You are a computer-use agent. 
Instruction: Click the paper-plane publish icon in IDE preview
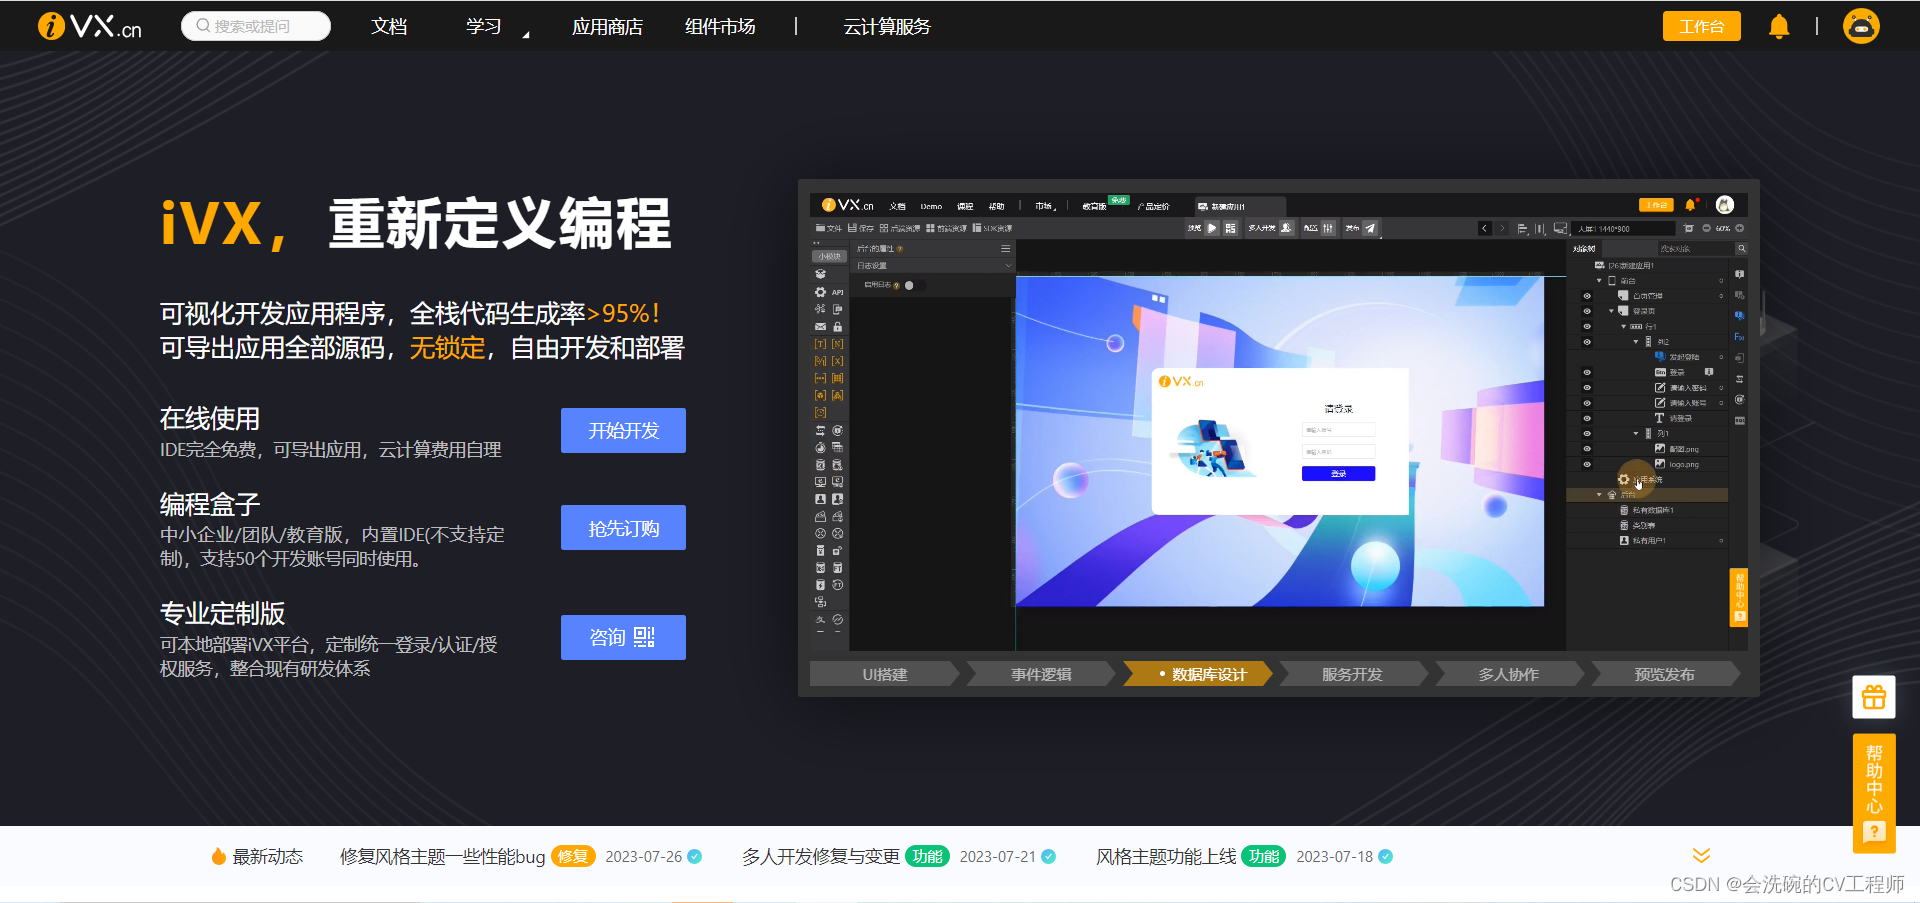(x=1370, y=228)
